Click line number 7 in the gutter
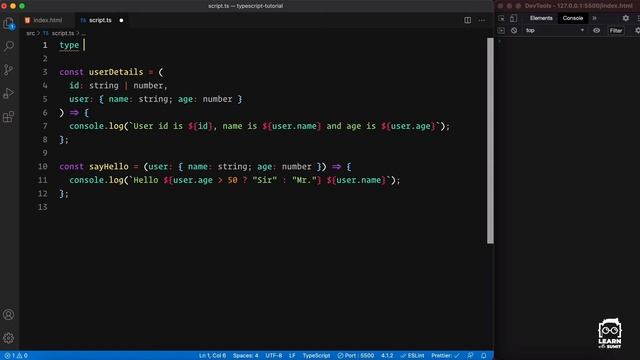Image resolution: width=640 pixels, height=360 pixels. pyautogui.click(x=45, y=126)
